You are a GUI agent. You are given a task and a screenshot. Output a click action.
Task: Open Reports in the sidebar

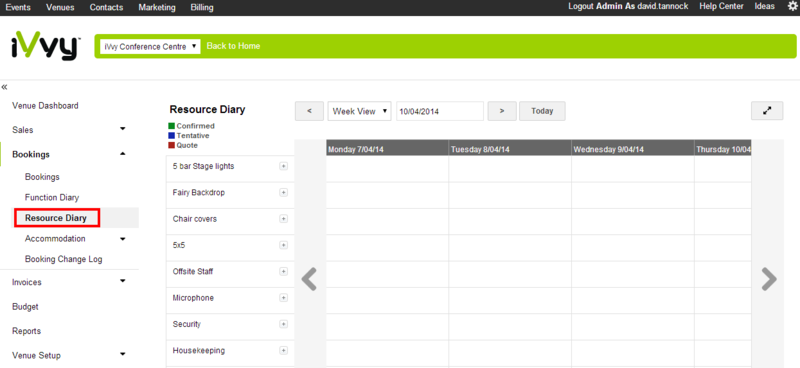27,331
